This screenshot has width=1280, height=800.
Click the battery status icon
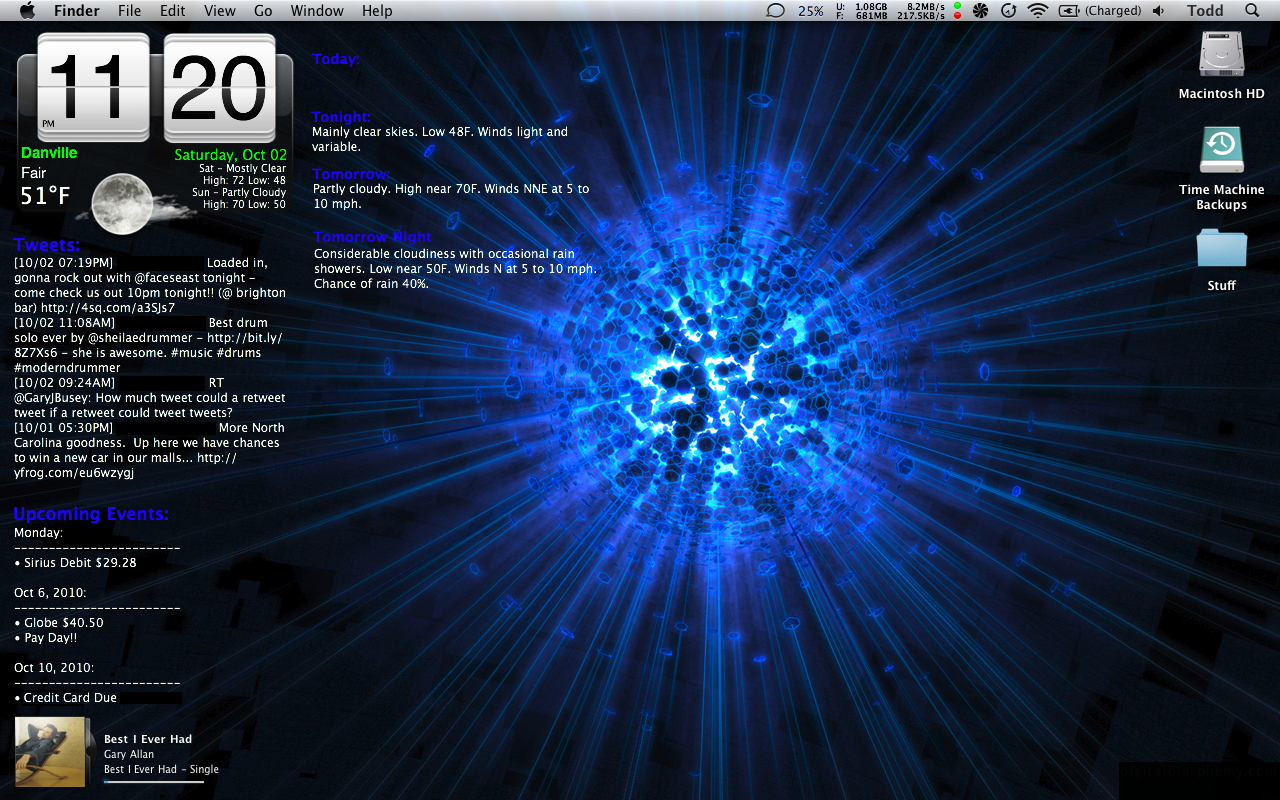1069,11
